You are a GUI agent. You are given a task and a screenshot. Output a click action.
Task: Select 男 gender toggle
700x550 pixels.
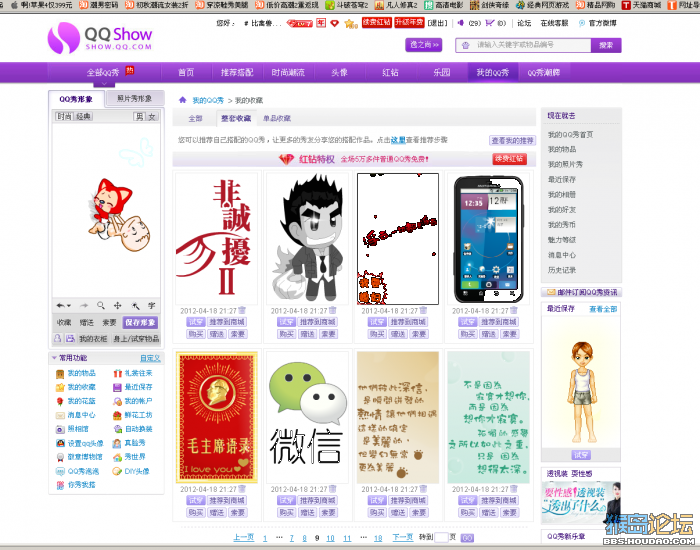tap(139, 117)
